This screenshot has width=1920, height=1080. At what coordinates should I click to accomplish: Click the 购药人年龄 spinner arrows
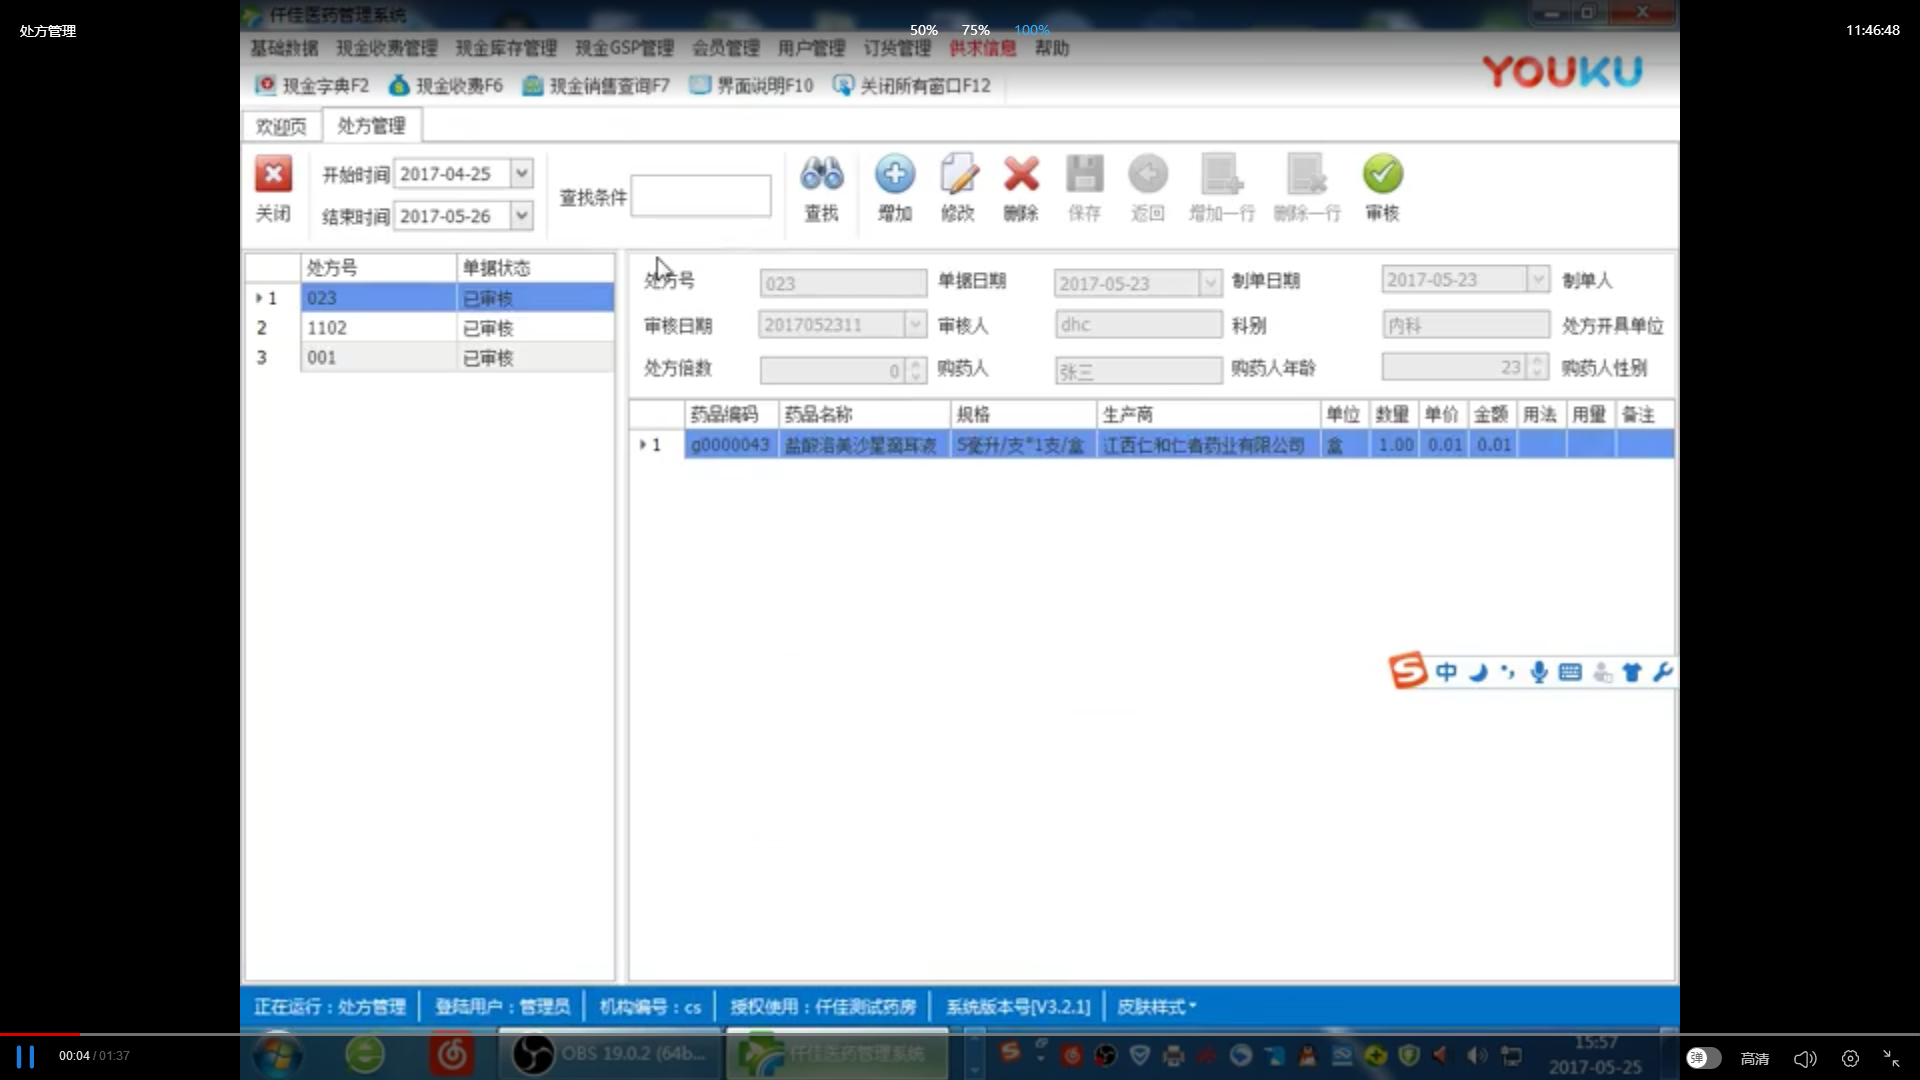[1538, 367]
